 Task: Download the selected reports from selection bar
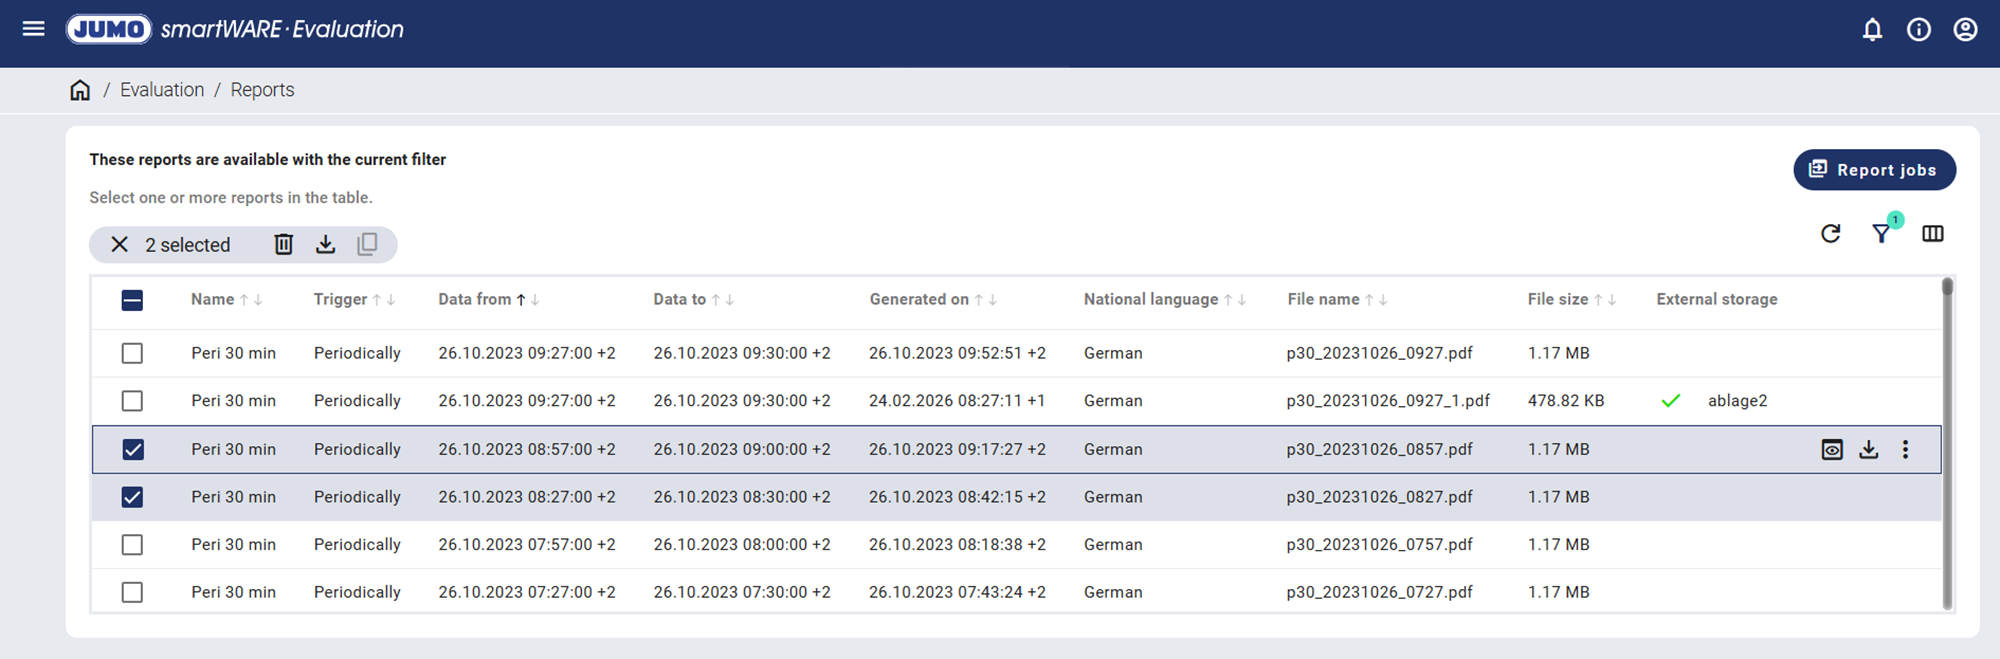tap(325, 244)
